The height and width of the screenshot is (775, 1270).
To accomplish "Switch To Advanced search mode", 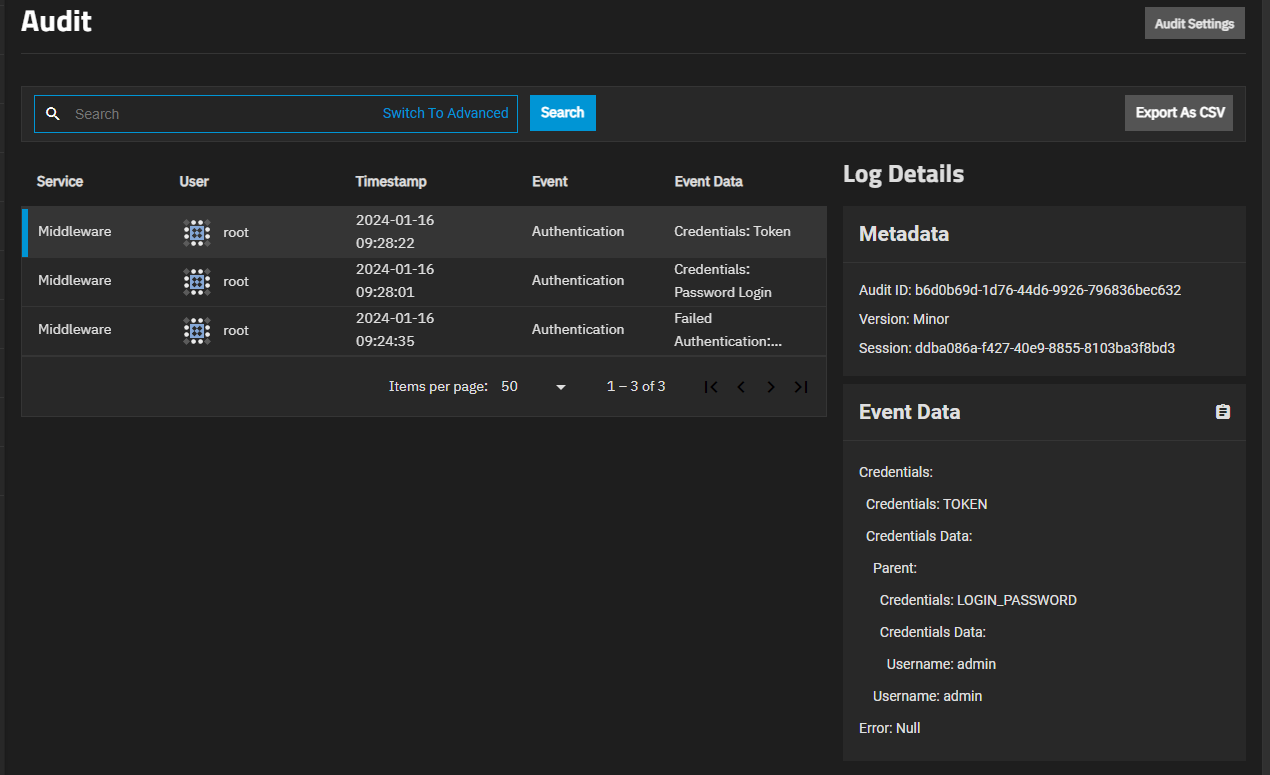I will pos(445,114).
